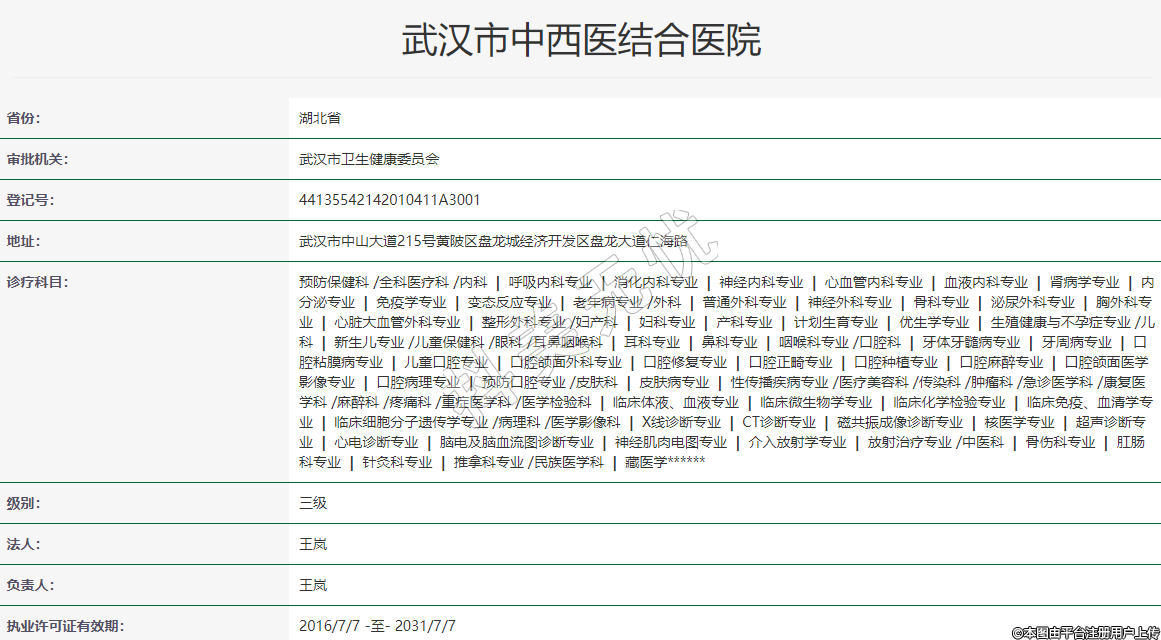Click the 本图由平台注册用户上传 watermark notice
The width and height of the screenshot is (1161, 640).
(x=1085, y=632)
